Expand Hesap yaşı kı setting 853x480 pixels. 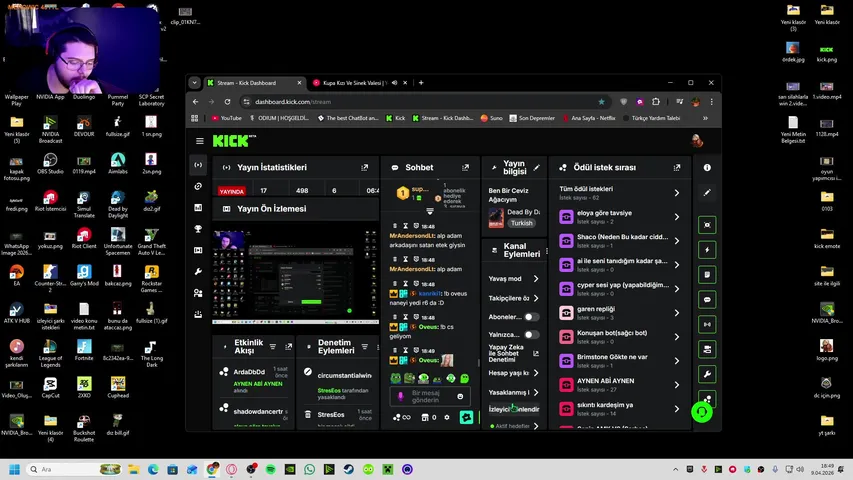tap(536, 373)
